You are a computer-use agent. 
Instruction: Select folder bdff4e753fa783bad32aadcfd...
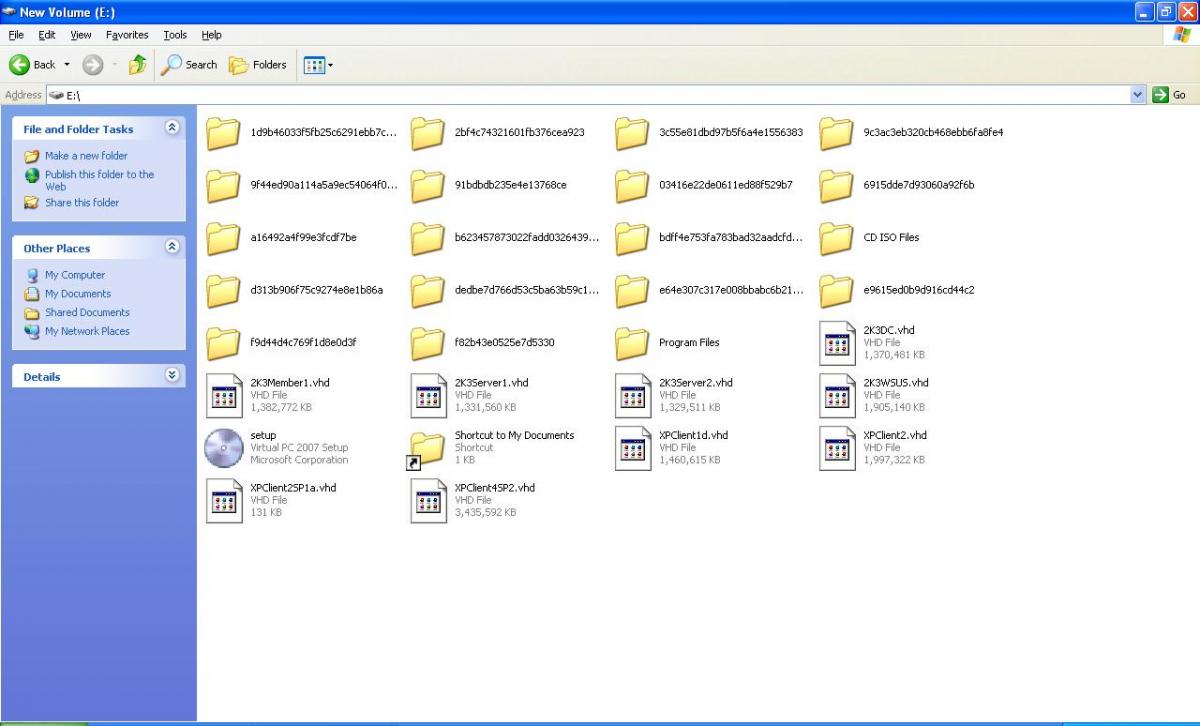tap(632, 239)
